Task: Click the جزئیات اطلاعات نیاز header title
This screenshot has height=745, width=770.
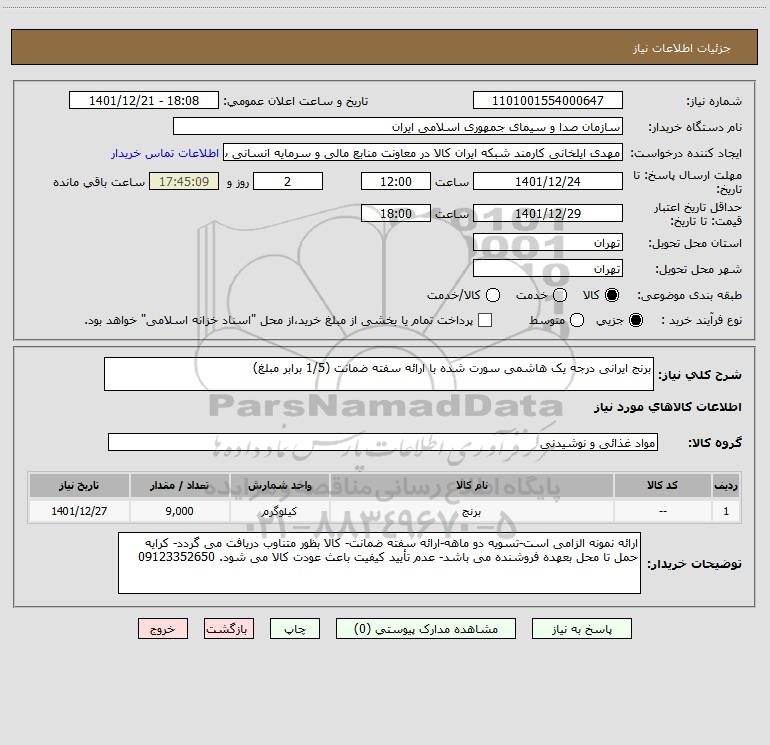Action: point(682,48)
